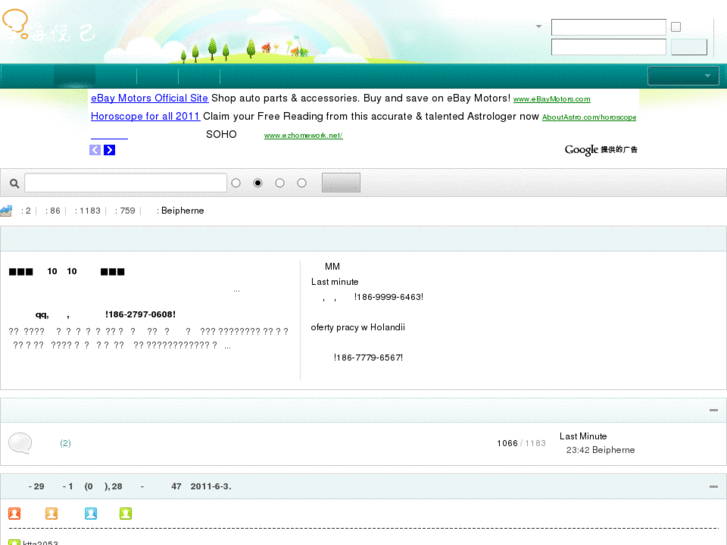Click the green member legend icon
This screenshot has width=727, height=545.
[x=126, y=513]
